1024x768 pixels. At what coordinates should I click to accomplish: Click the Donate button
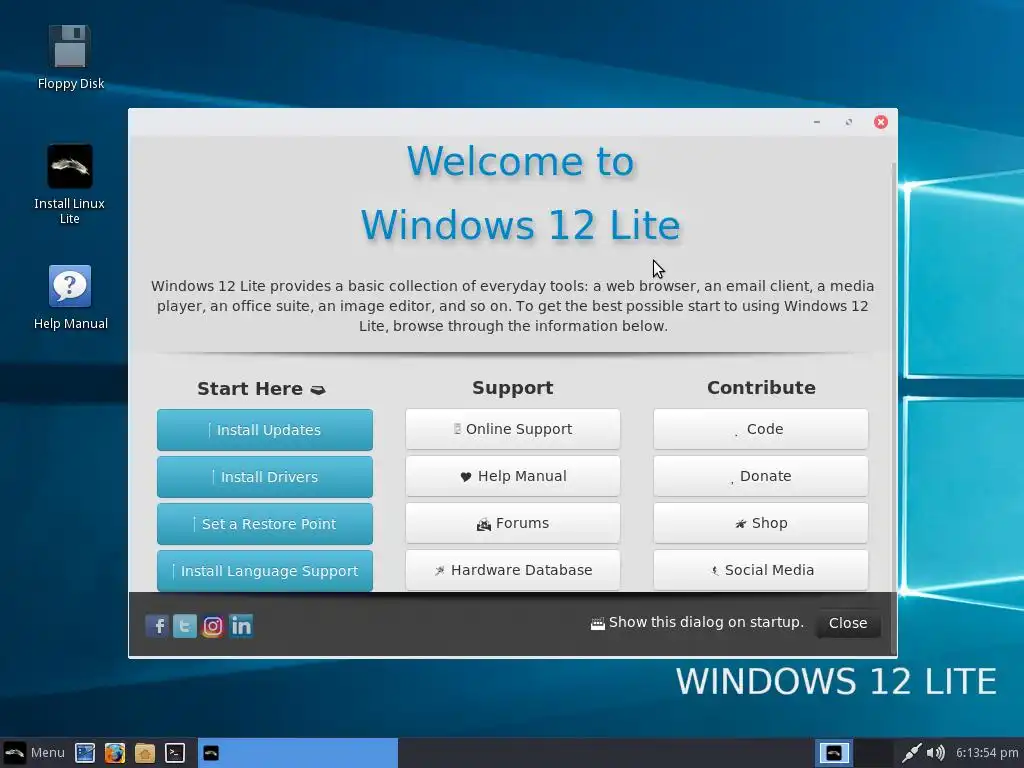click(x=761, y=476)
